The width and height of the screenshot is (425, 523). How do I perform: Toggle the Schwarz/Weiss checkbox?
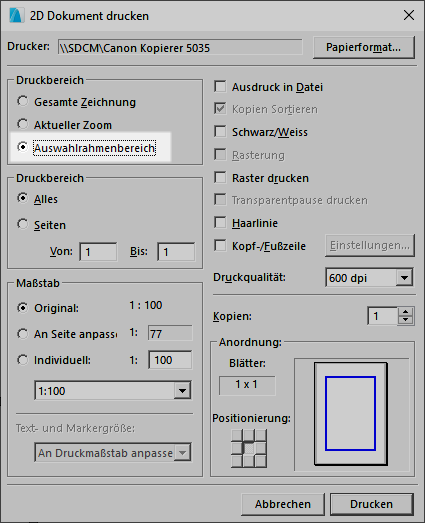click(x=220, y=131)
